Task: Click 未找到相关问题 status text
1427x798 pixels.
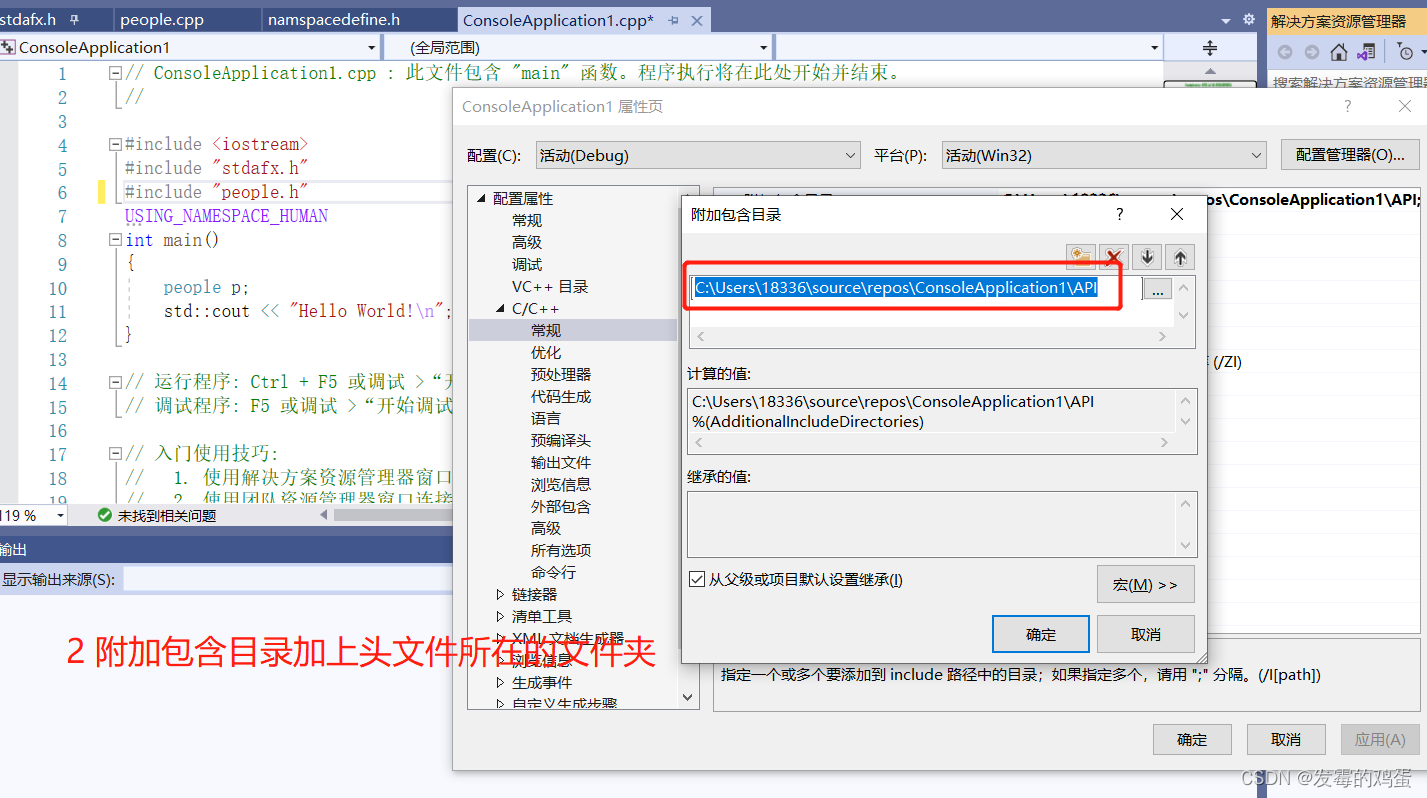Action: 167,515
